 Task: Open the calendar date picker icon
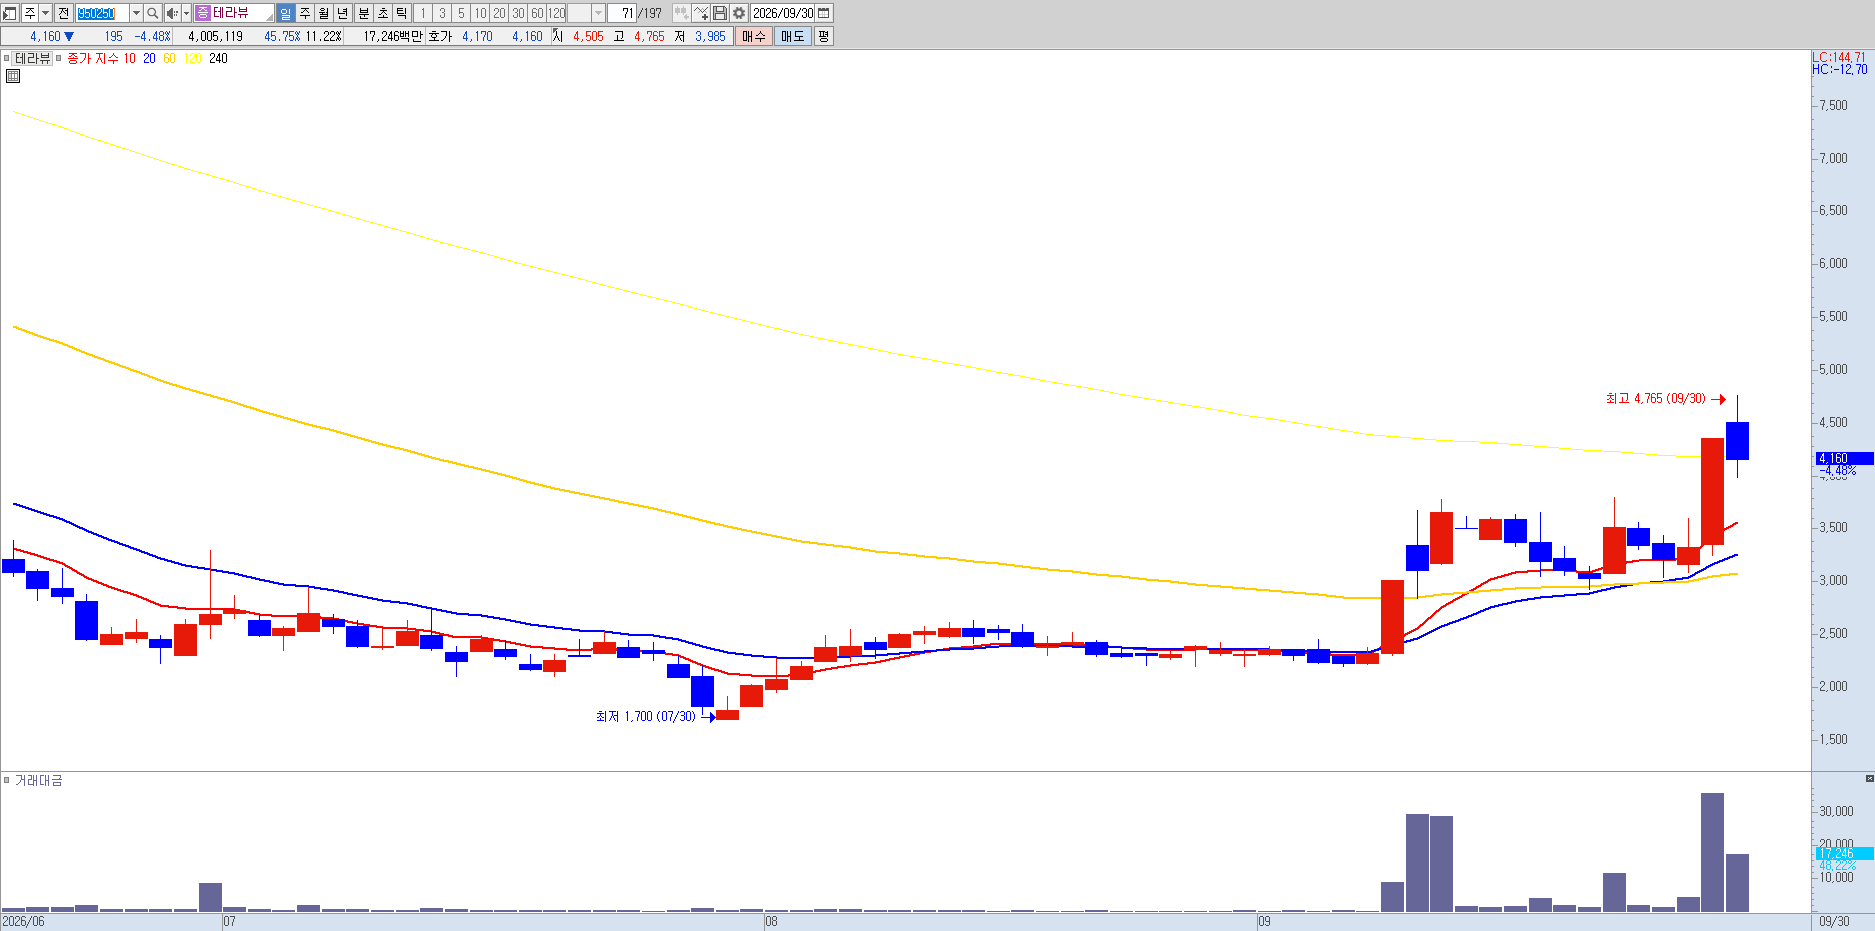824,13
